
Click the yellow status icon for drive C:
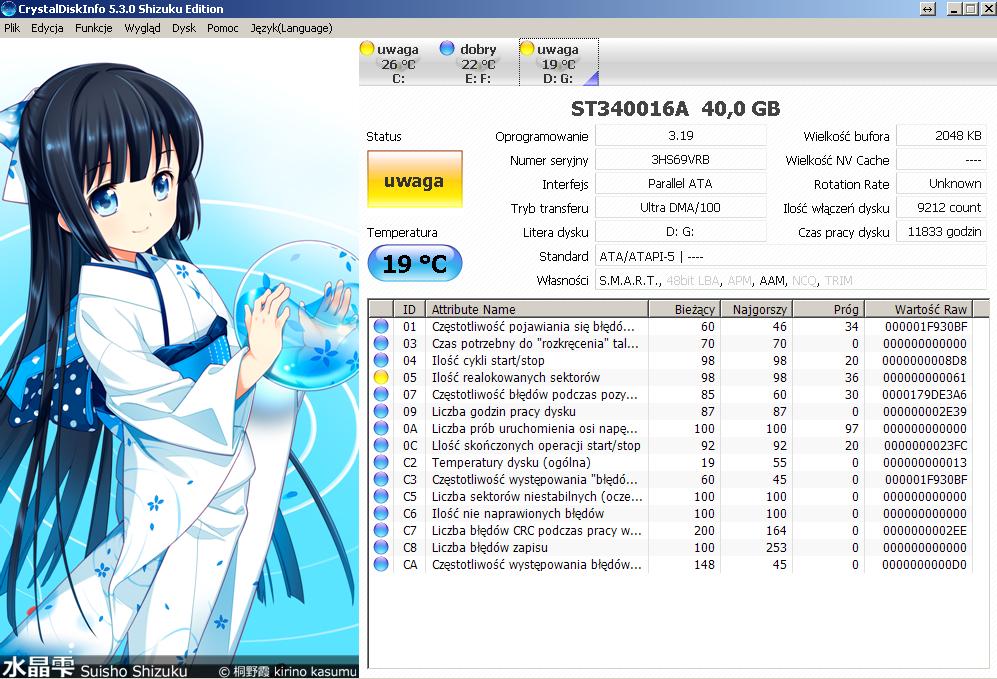coord(367,48)
